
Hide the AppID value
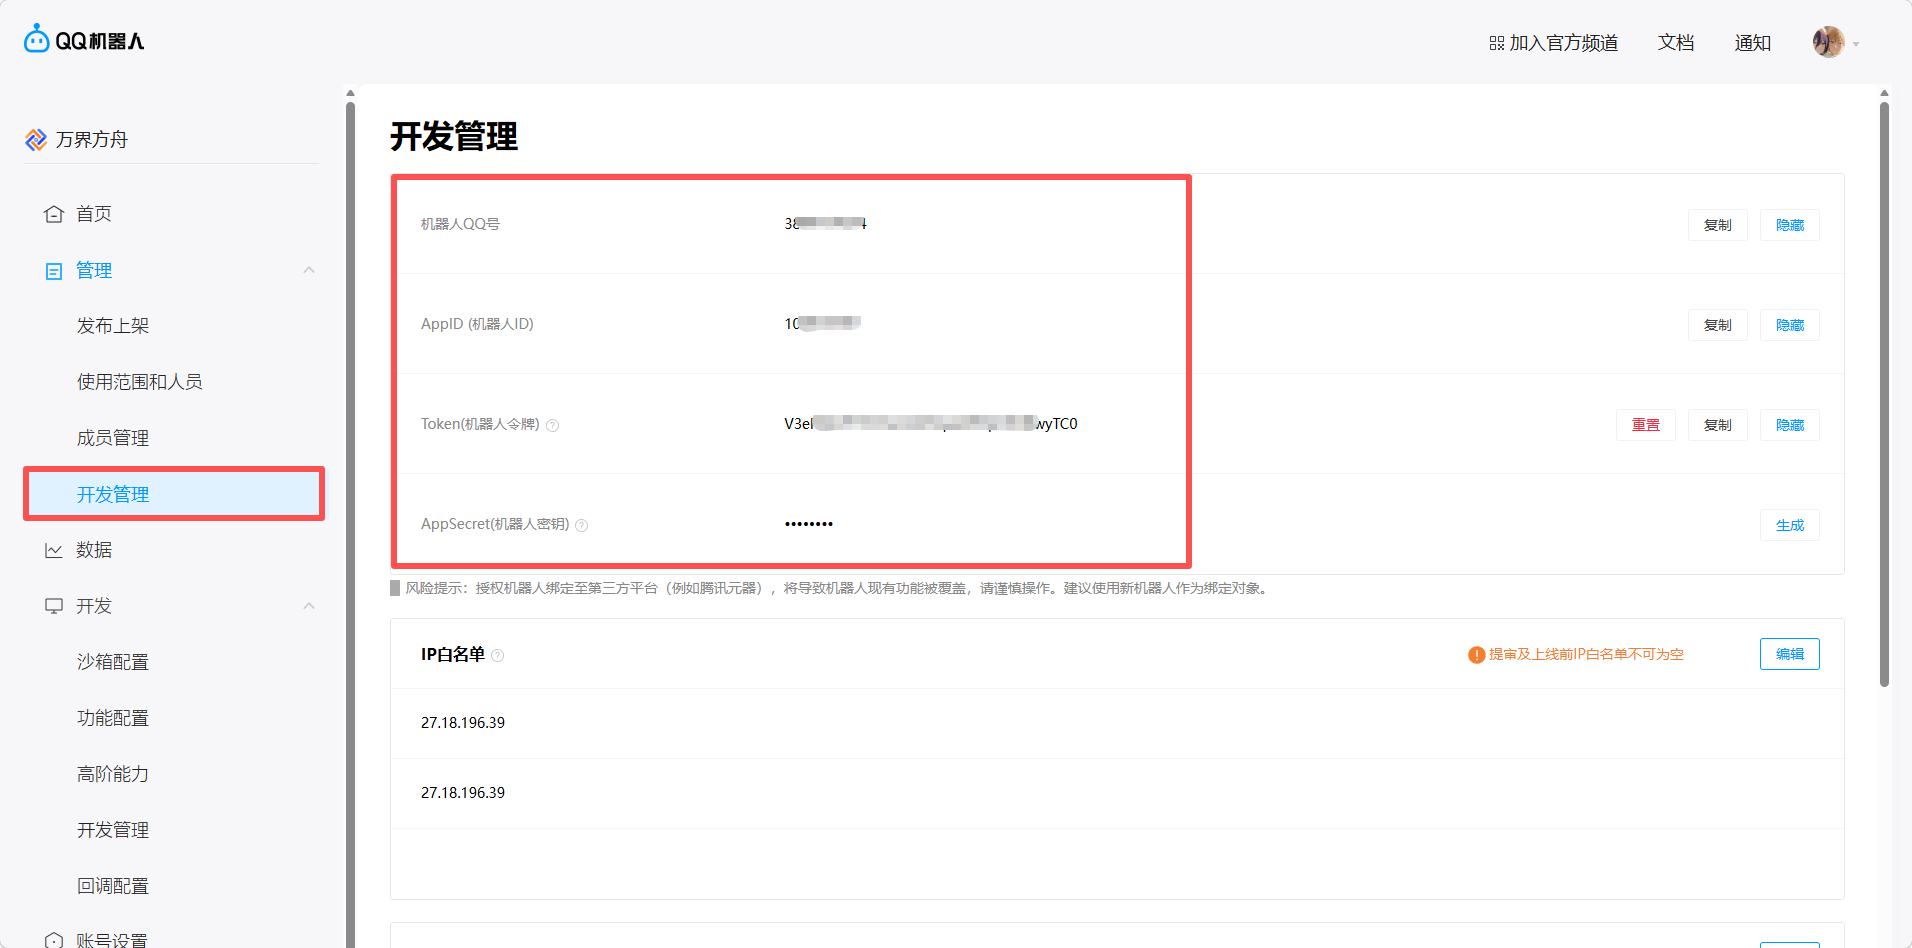tap(1789, 325)
